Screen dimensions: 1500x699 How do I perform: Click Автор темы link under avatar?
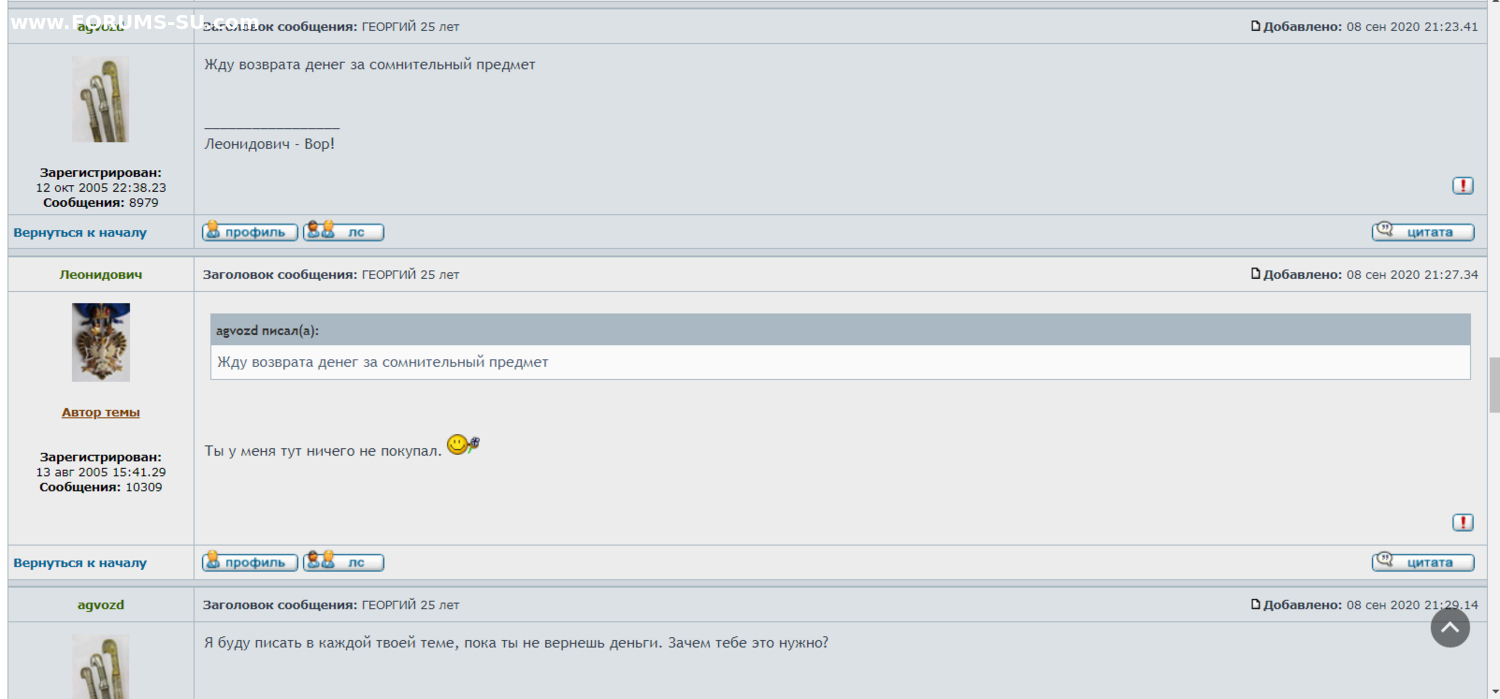(x=101, y=412)
